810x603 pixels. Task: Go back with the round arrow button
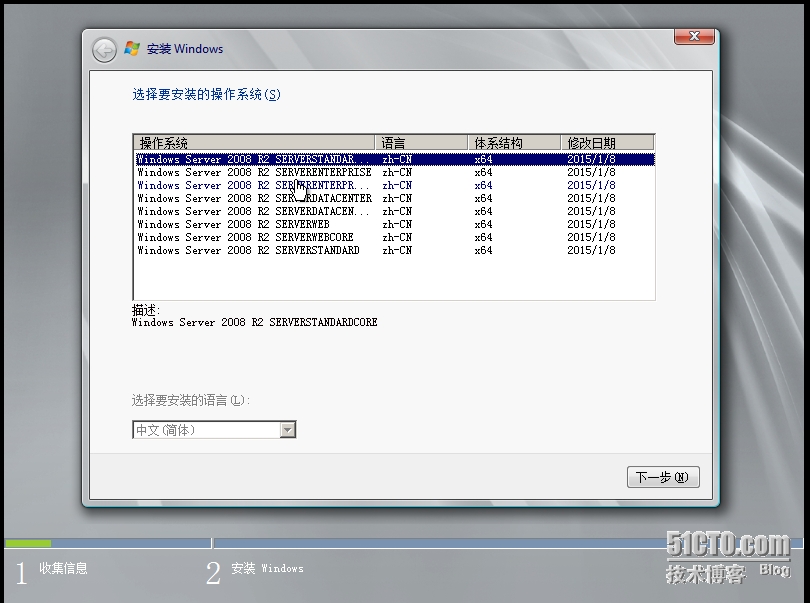(x=104, y=50)
